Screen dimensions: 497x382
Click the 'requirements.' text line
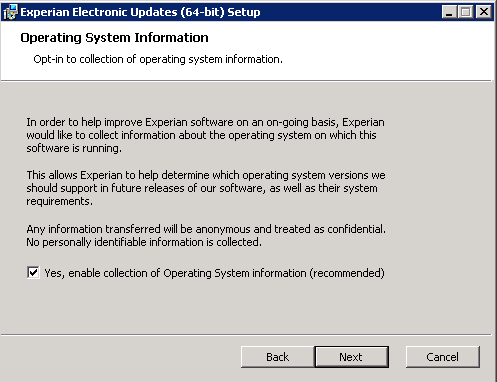59,201
